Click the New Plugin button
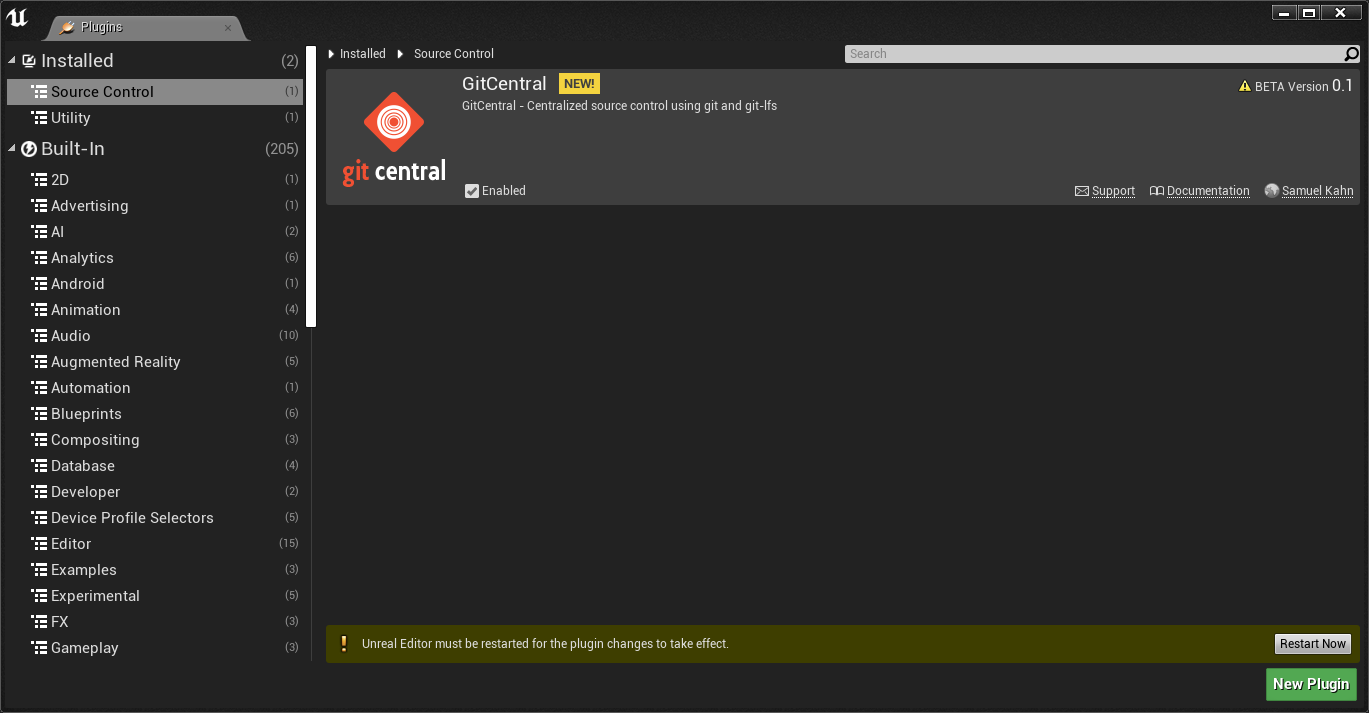The width and height of the screenshot is (1369, 713). click(x=1310, y=684)
